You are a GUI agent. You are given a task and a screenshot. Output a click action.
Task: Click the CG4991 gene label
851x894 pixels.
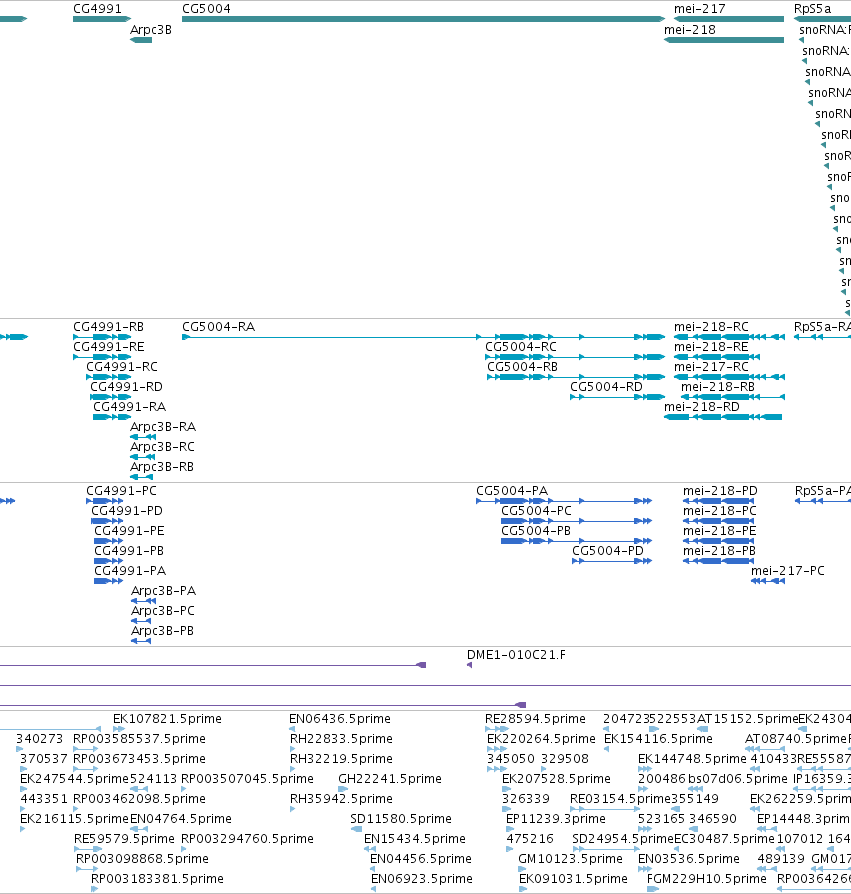click(x=97, y=9)
